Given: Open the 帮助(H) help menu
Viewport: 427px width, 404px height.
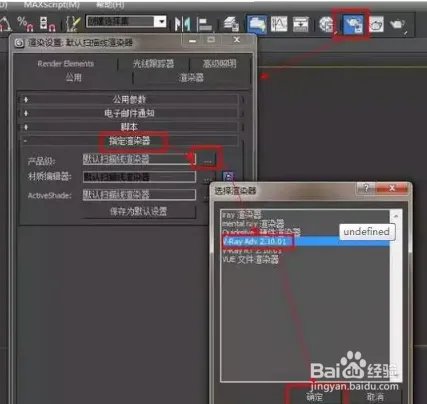Looking at the screenshot, I should click(110, 5).
